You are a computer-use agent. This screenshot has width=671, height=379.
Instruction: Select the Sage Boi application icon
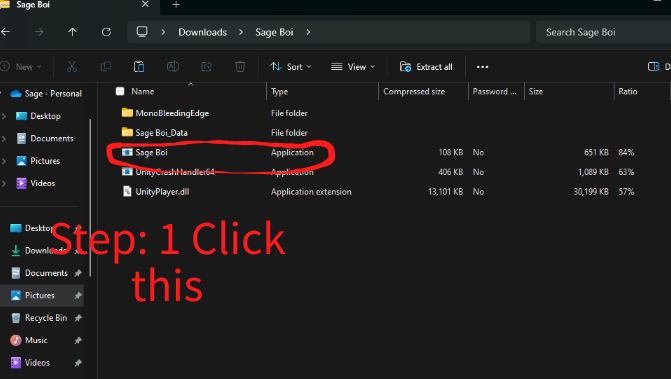127,152
